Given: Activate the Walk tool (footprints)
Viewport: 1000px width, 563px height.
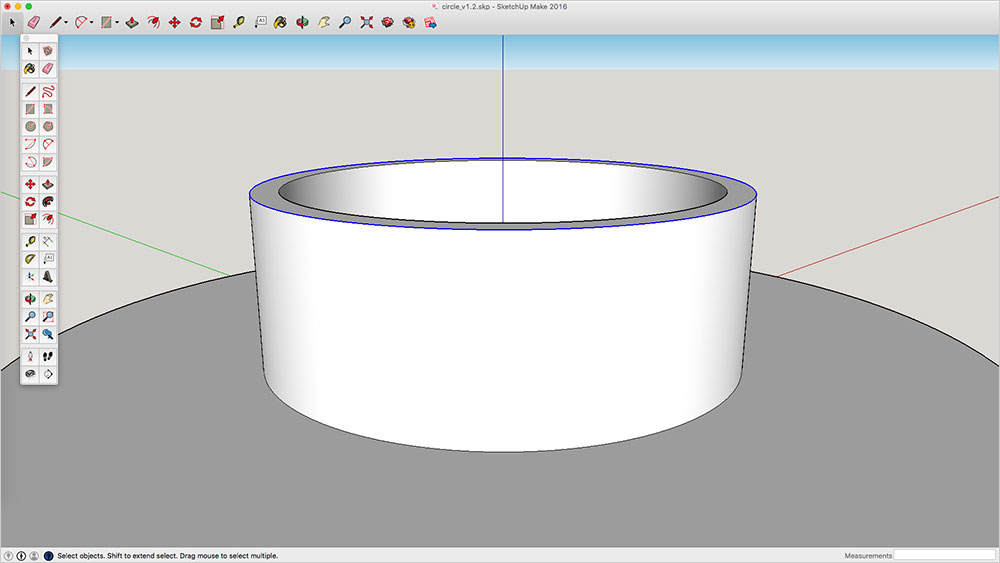Looking at the screenshot, I should tap(48, 356).
